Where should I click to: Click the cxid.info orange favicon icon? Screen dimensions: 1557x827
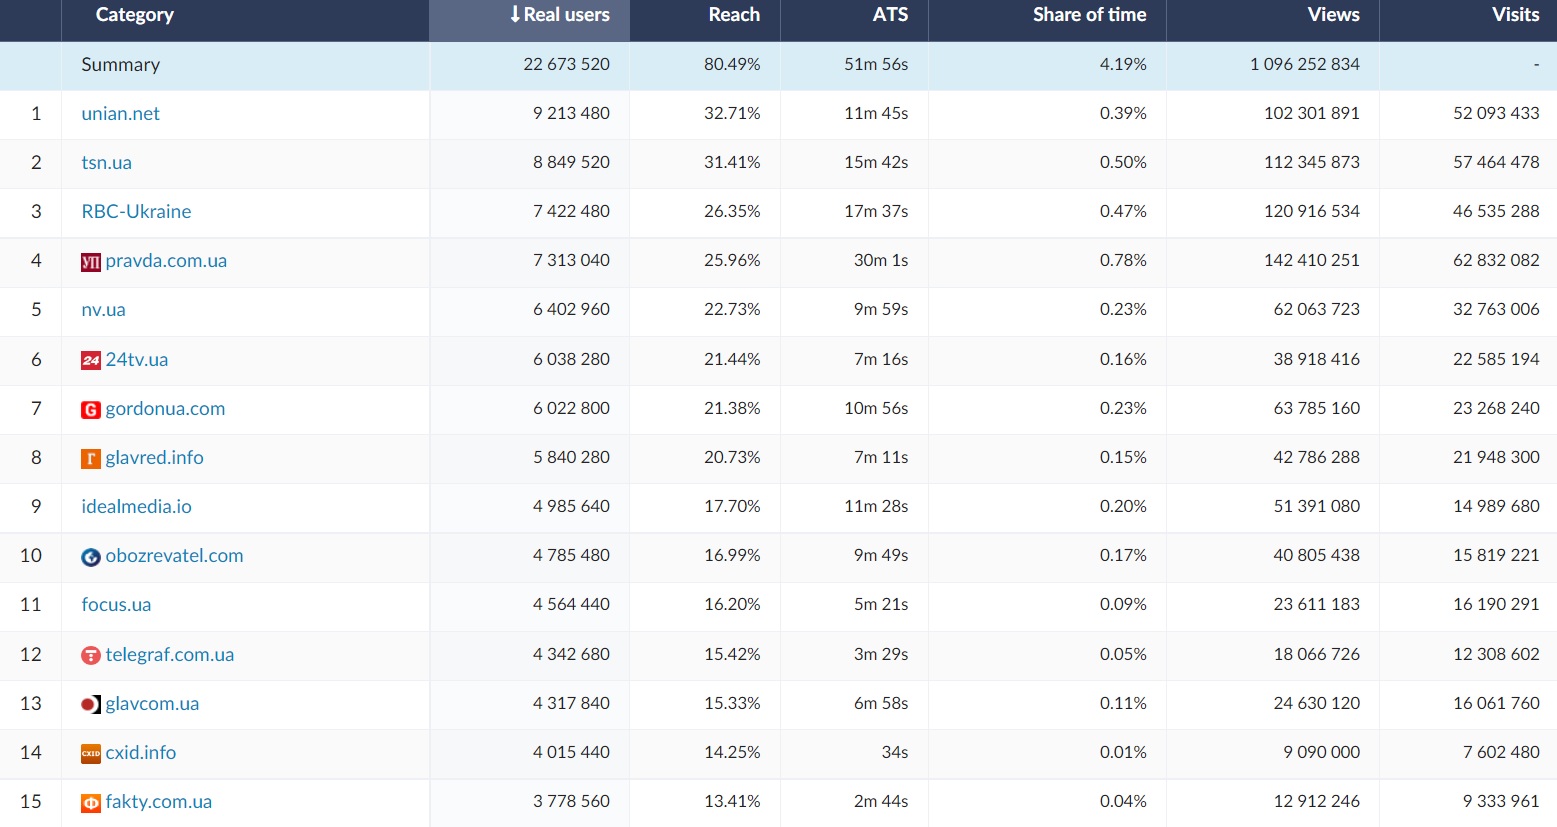tap(90, 753)
